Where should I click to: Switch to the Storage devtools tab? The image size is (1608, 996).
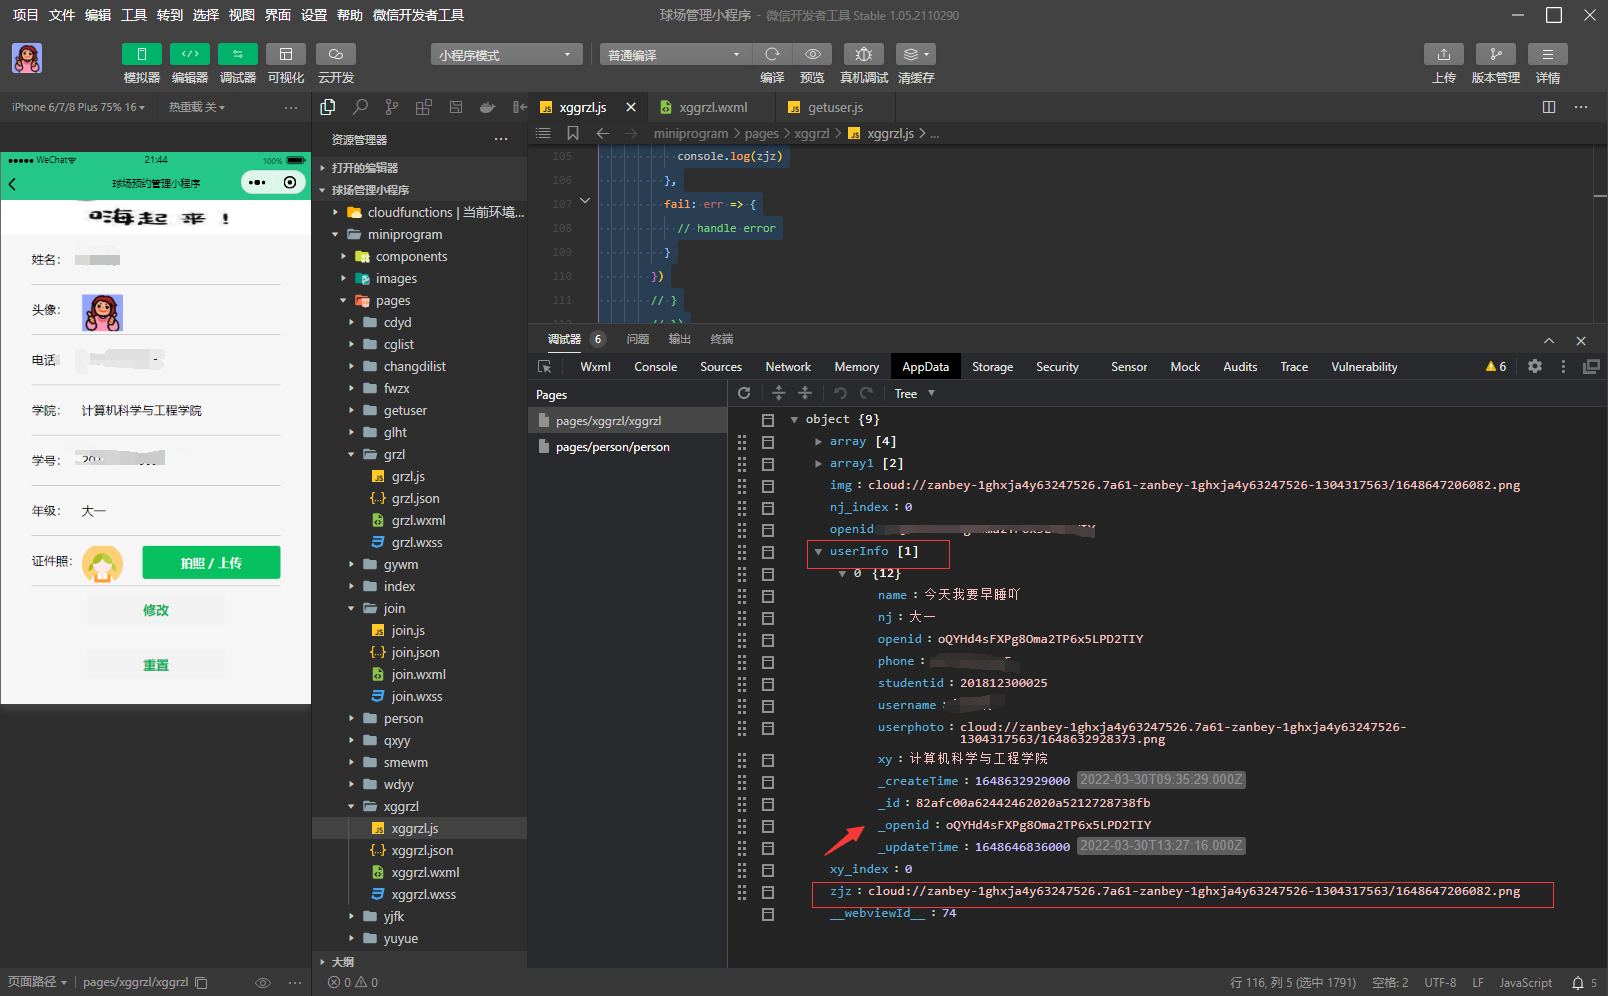click(x=993, y=367)
